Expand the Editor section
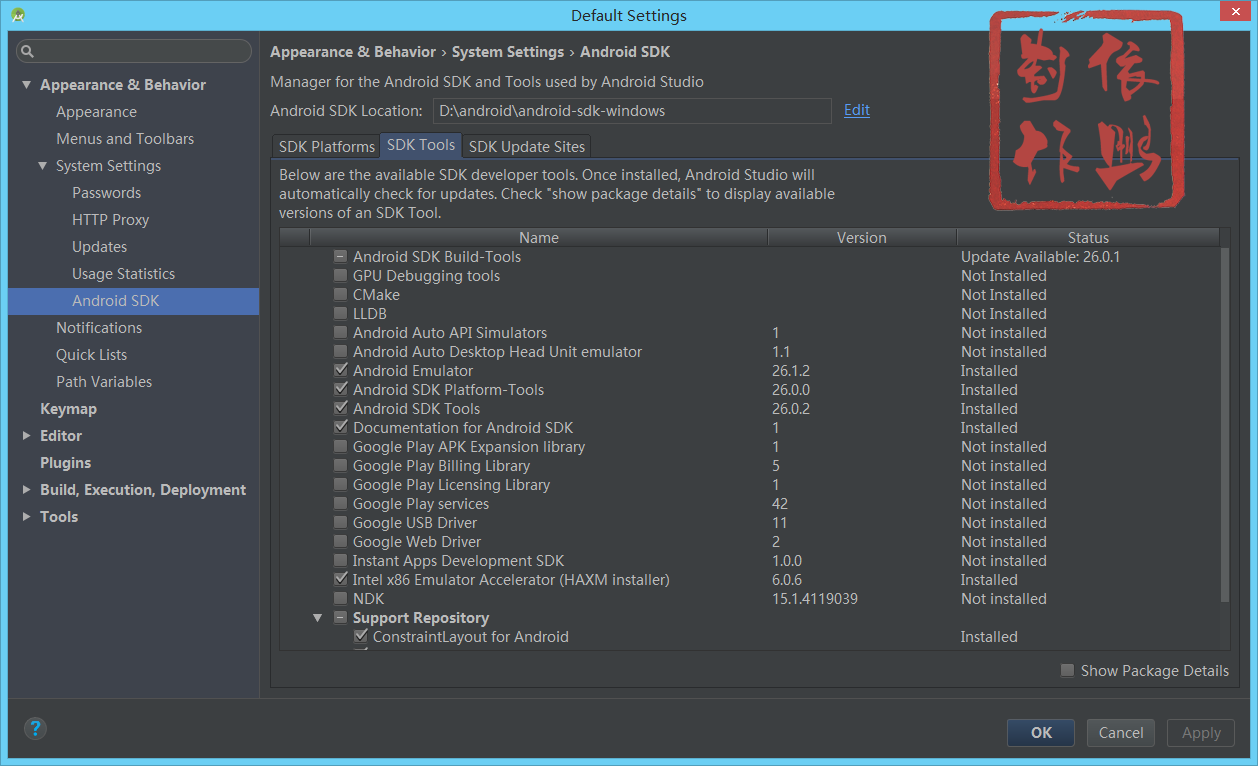1258x766 pixels. pos(26,436)
